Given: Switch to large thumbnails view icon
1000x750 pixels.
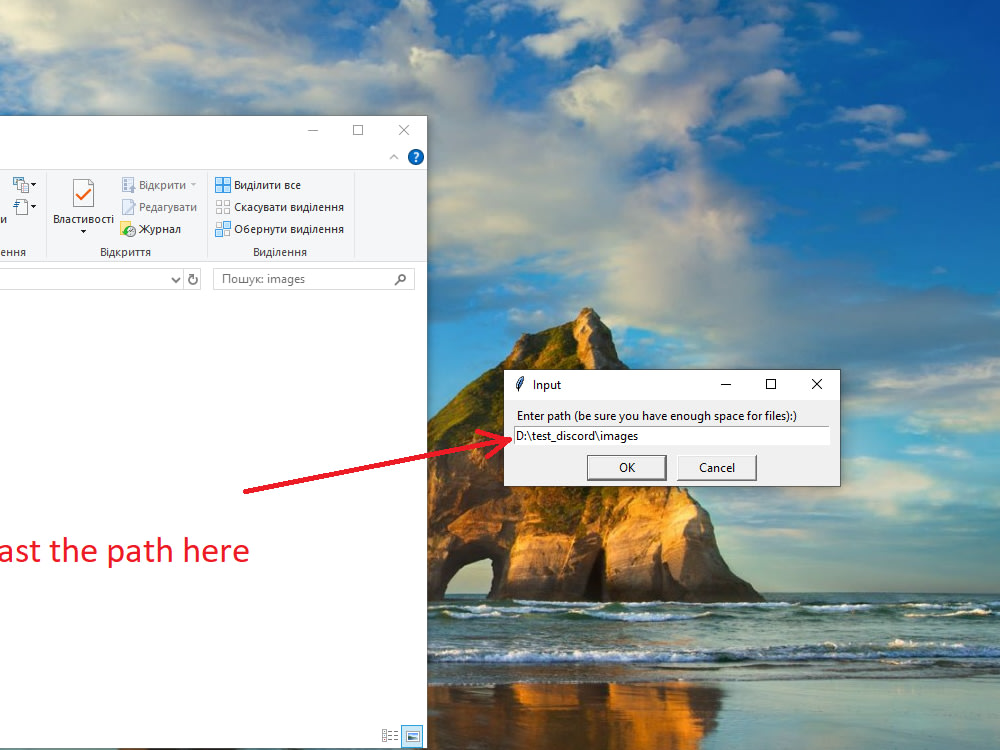Looking at the screenshot, I should 412,736.
